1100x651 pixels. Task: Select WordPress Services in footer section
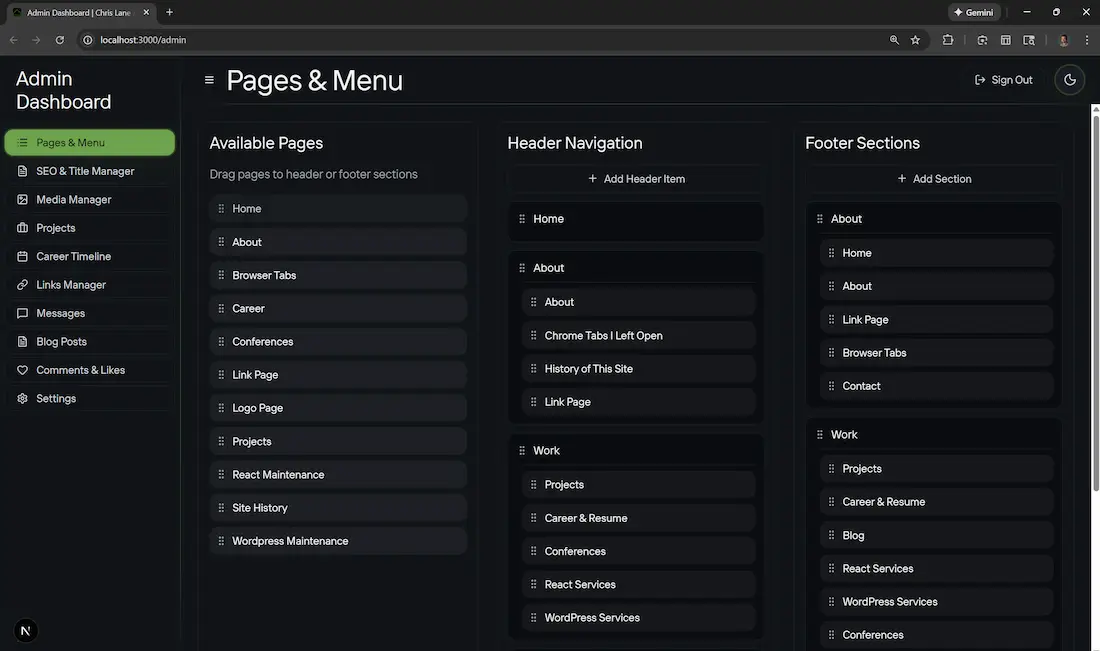(x=937, y=602)
